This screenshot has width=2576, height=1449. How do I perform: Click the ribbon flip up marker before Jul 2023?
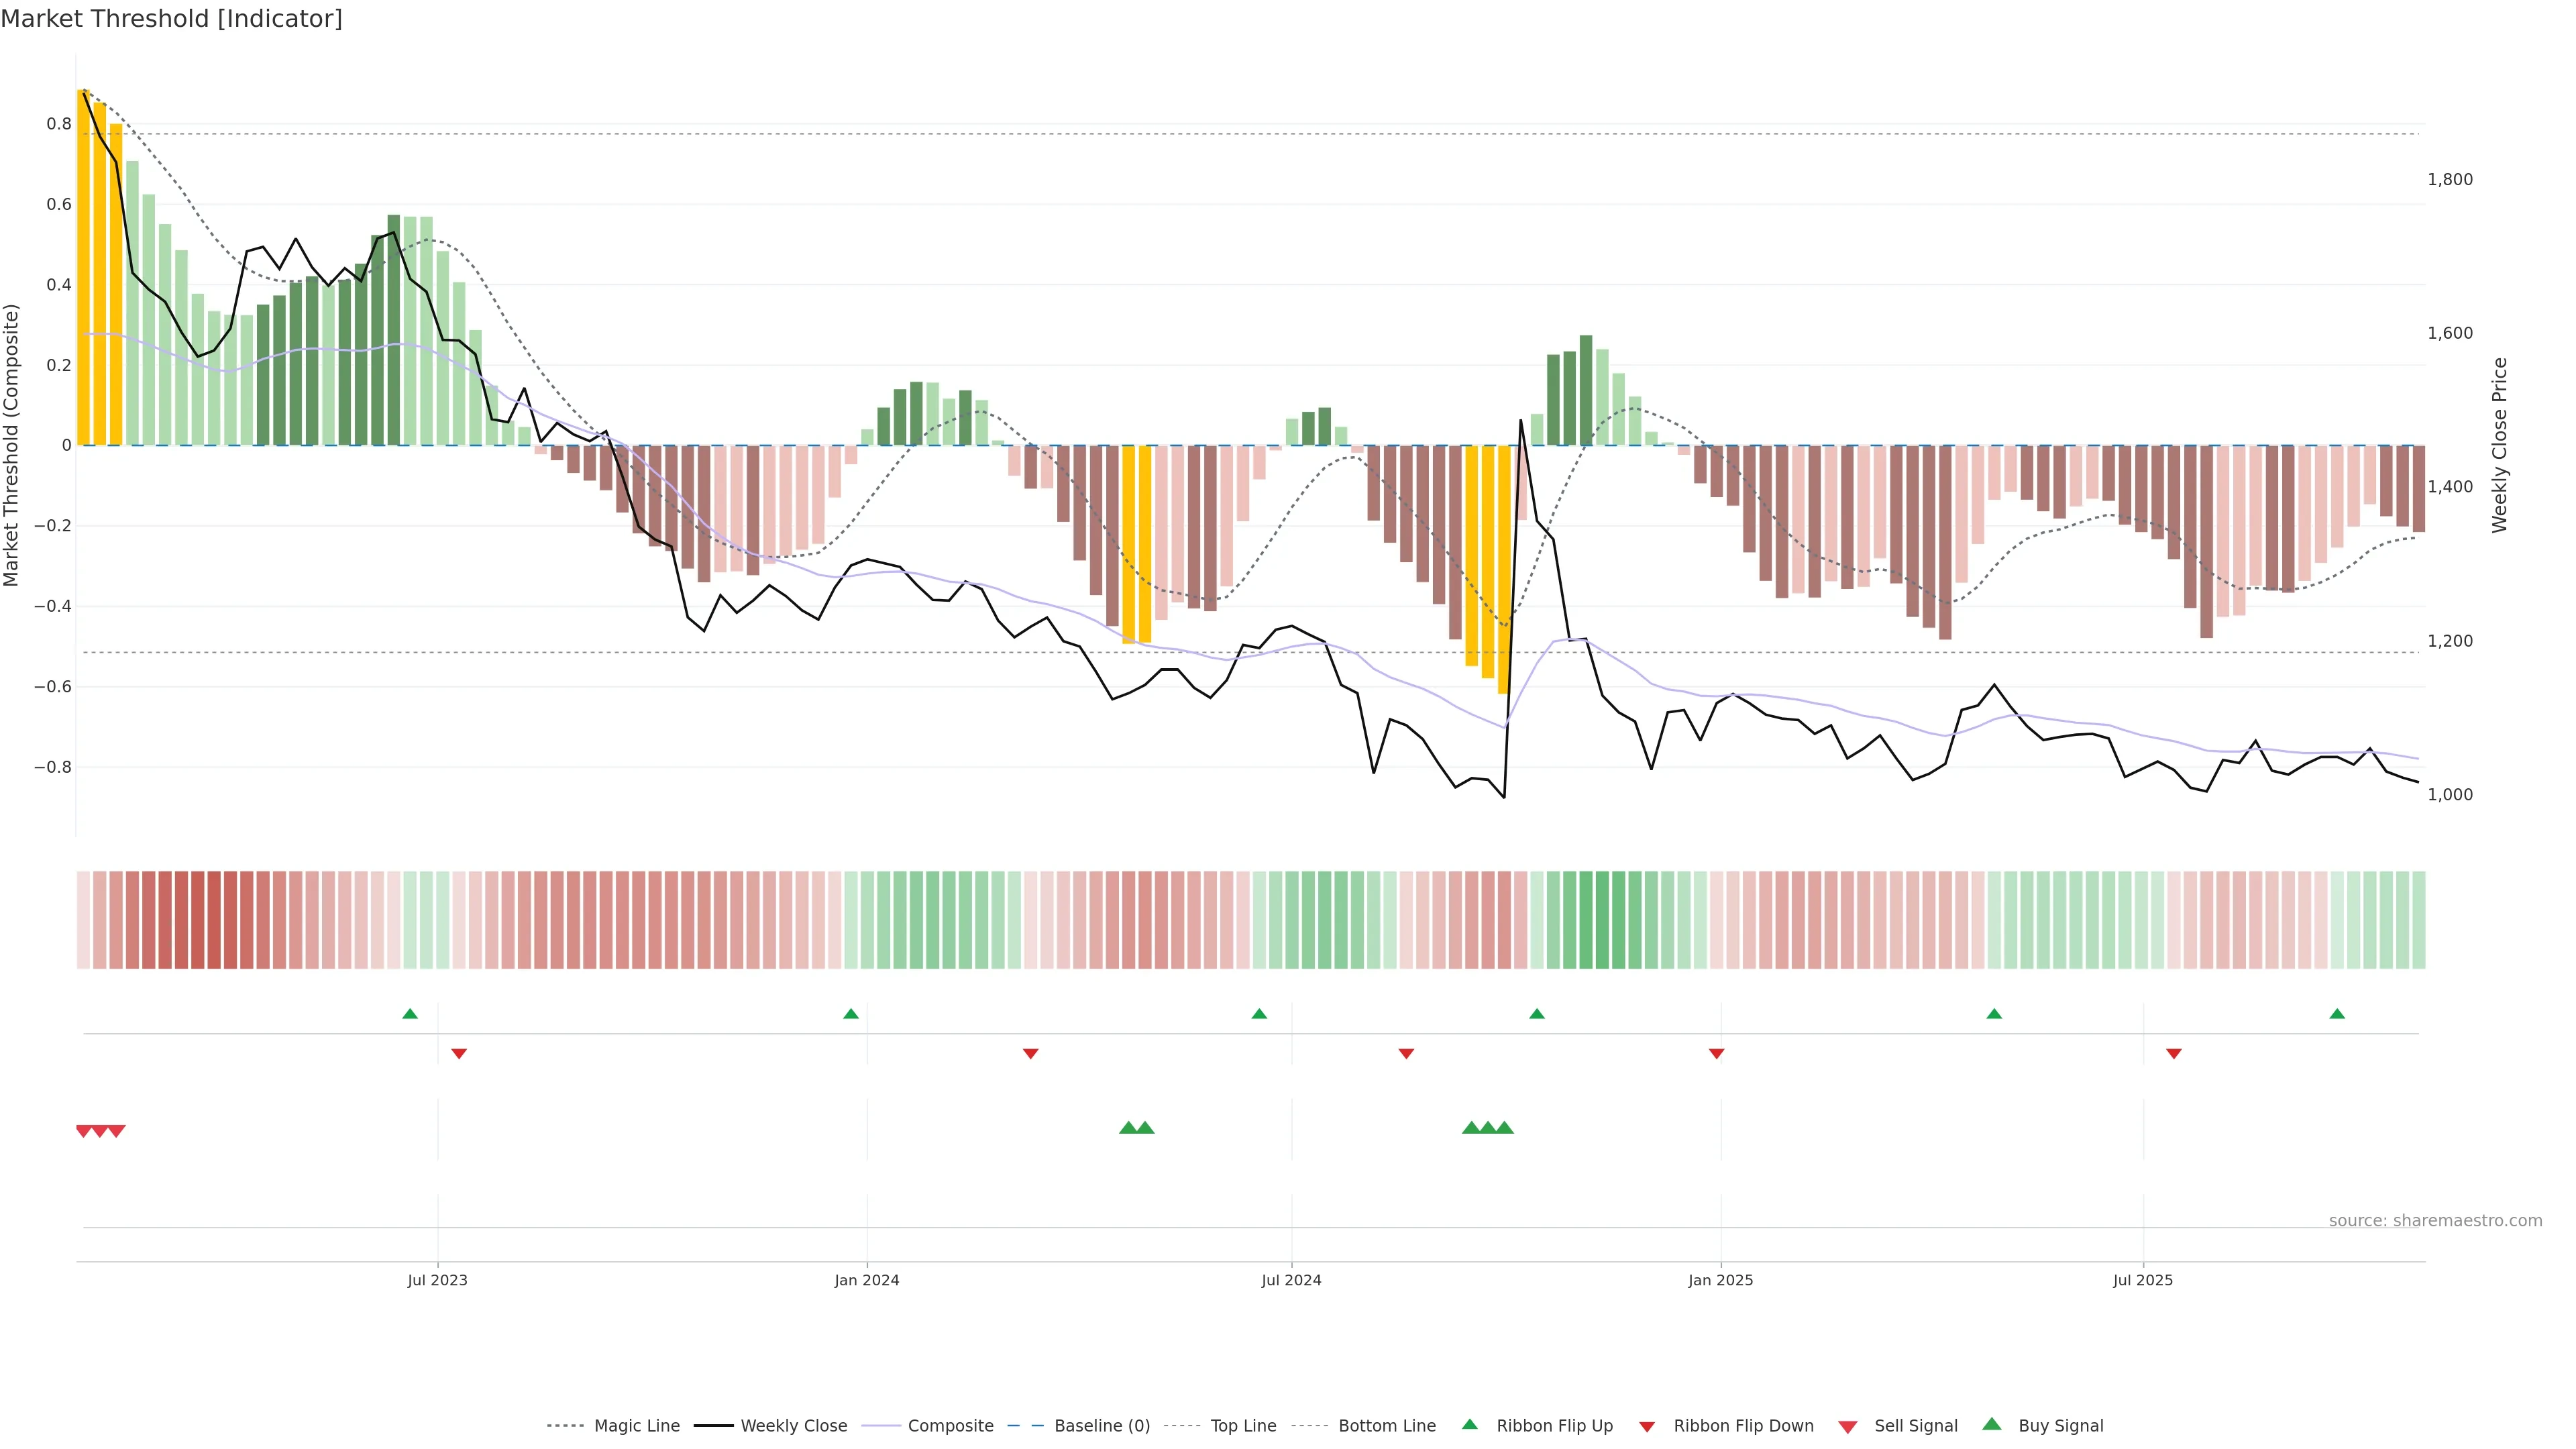pos(410,1014)
